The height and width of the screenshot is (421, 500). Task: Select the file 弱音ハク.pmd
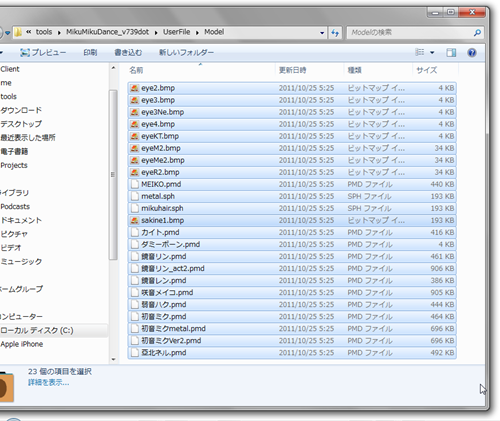click(292, 304)
